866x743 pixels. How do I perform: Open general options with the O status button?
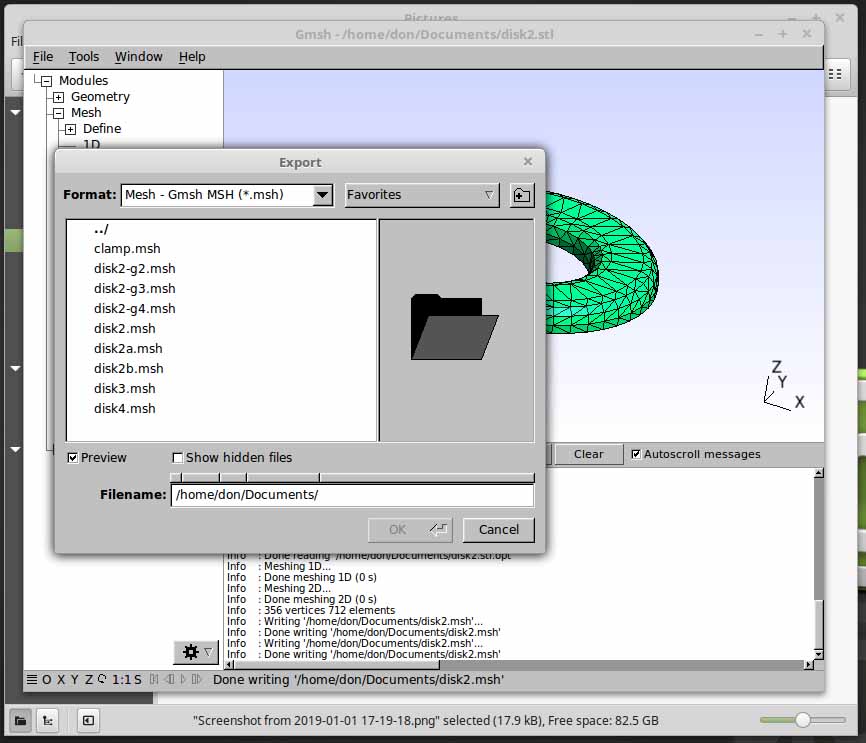[47, 679]
